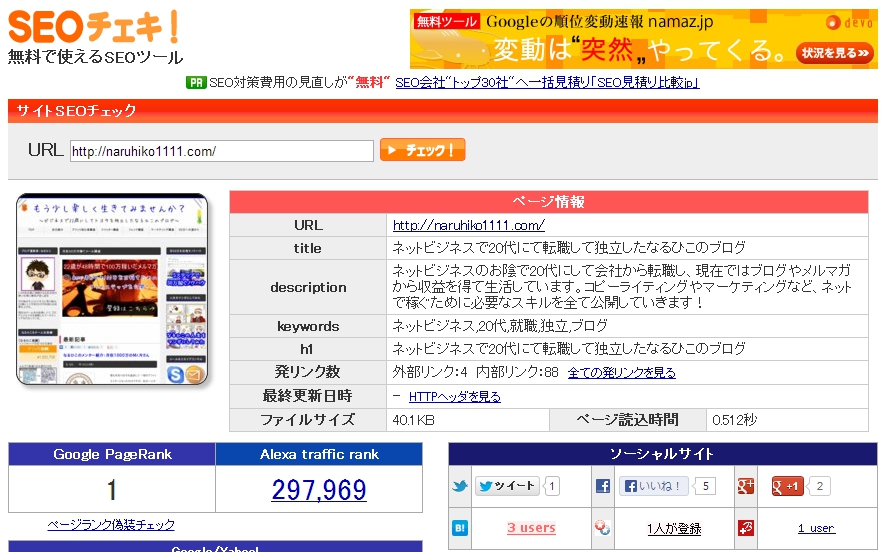Viewport: 884px width, 552px height.
Task: Select the title row value text
Action: click(568, 248)
